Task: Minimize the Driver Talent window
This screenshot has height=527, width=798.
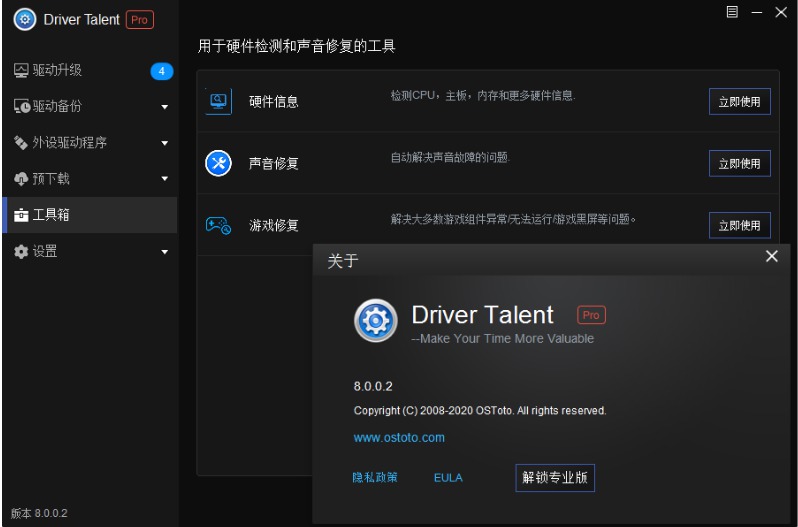Action: coord(757,12)
